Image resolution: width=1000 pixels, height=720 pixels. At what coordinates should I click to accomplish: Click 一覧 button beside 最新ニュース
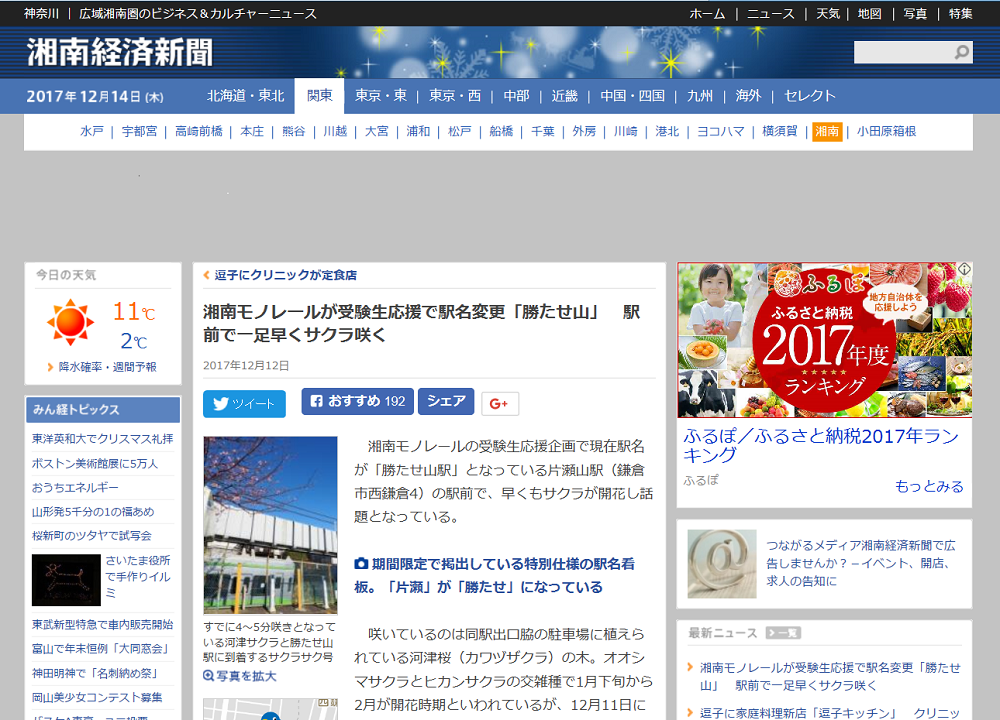point(783,633)
